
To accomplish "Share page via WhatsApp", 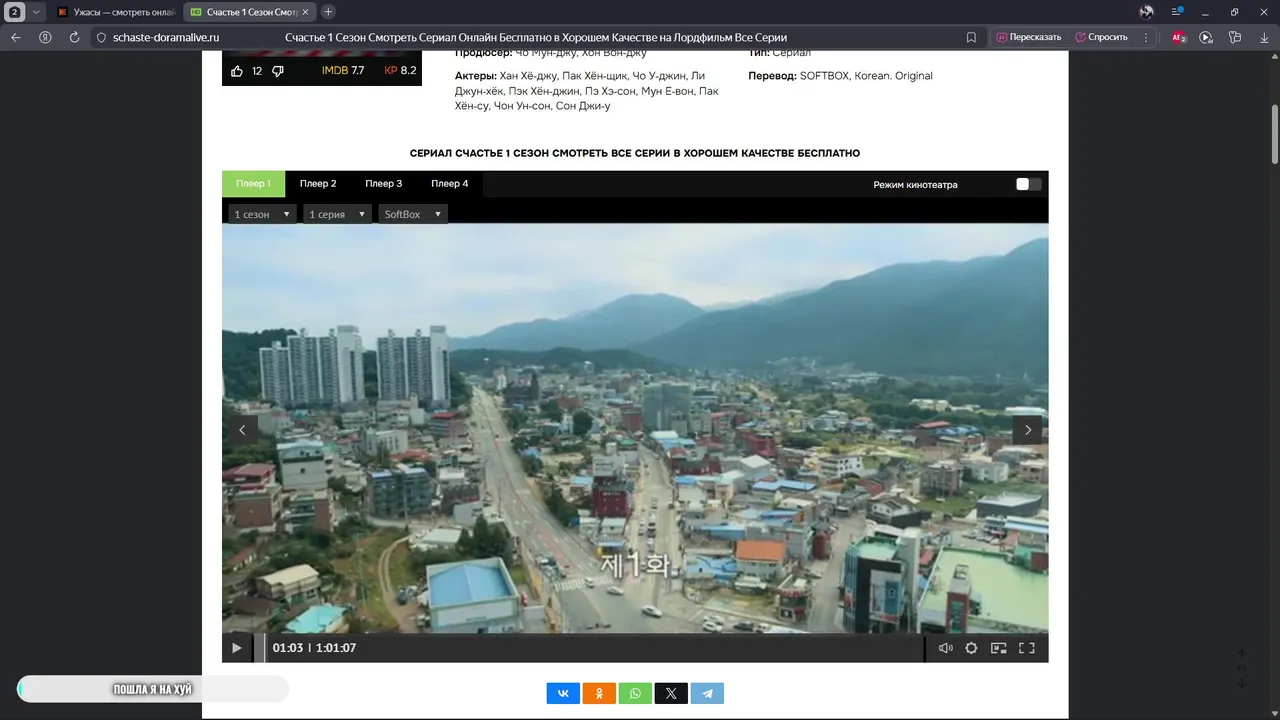I will click(635, 693).
